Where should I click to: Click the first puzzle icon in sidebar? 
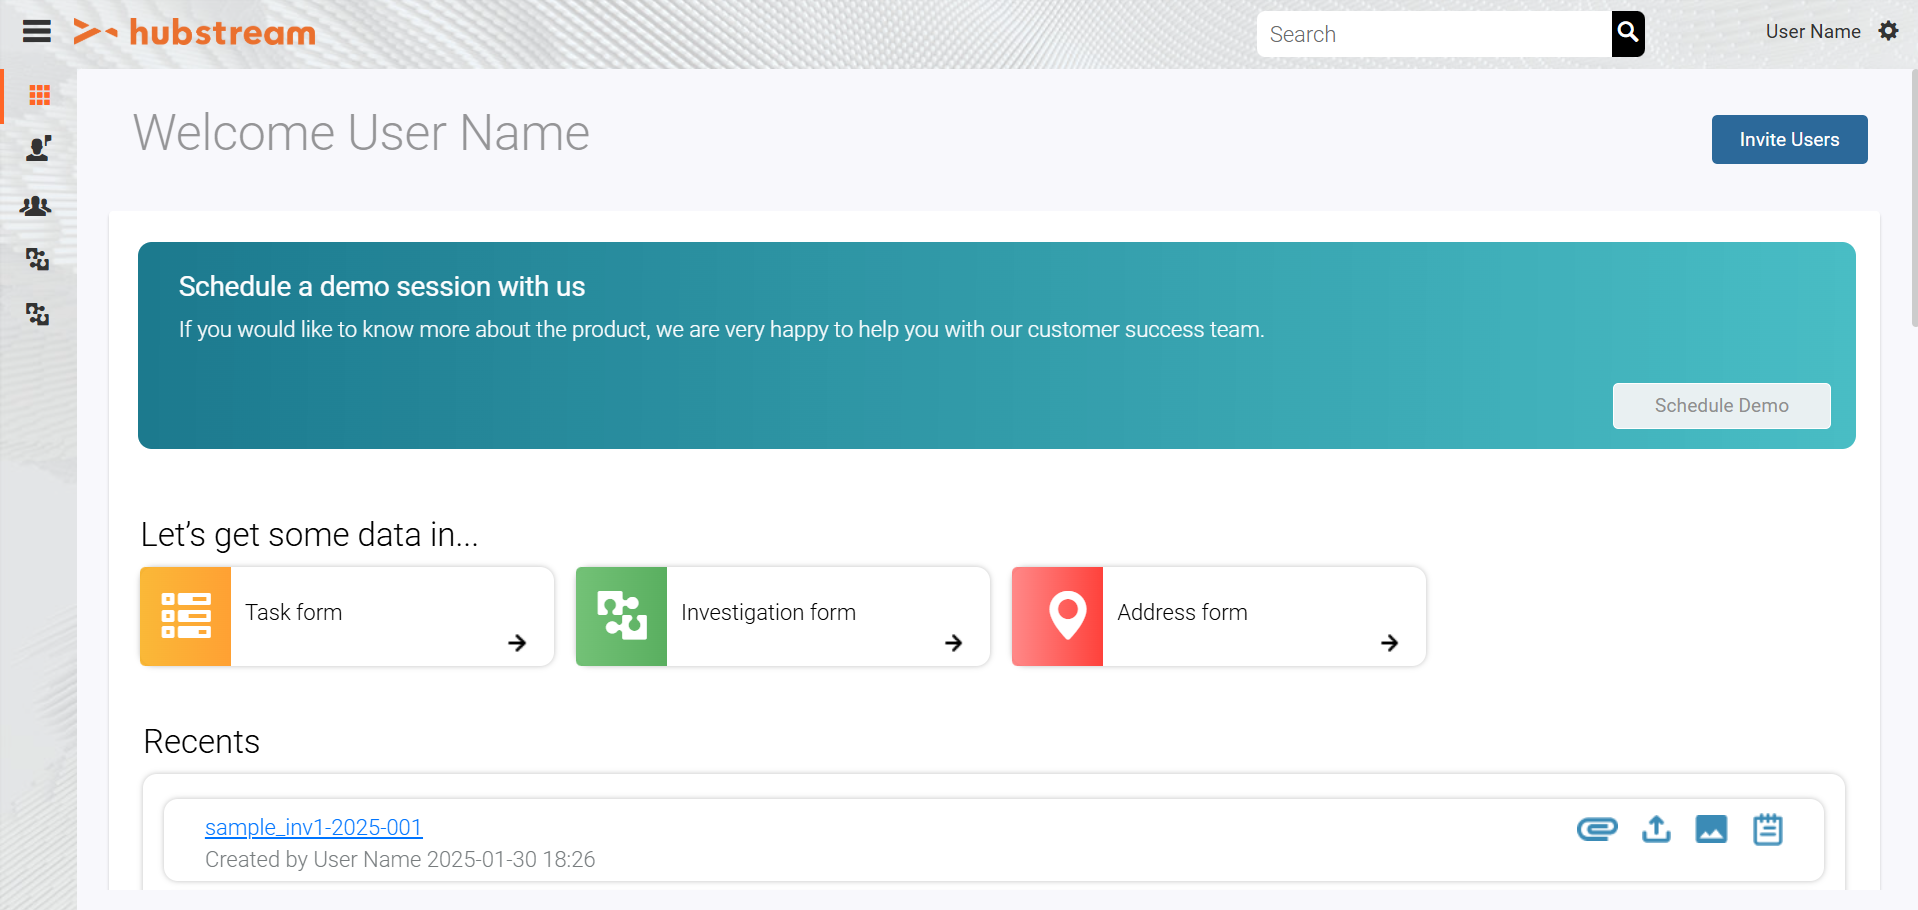pyautogui.click(x=37, y=260)
